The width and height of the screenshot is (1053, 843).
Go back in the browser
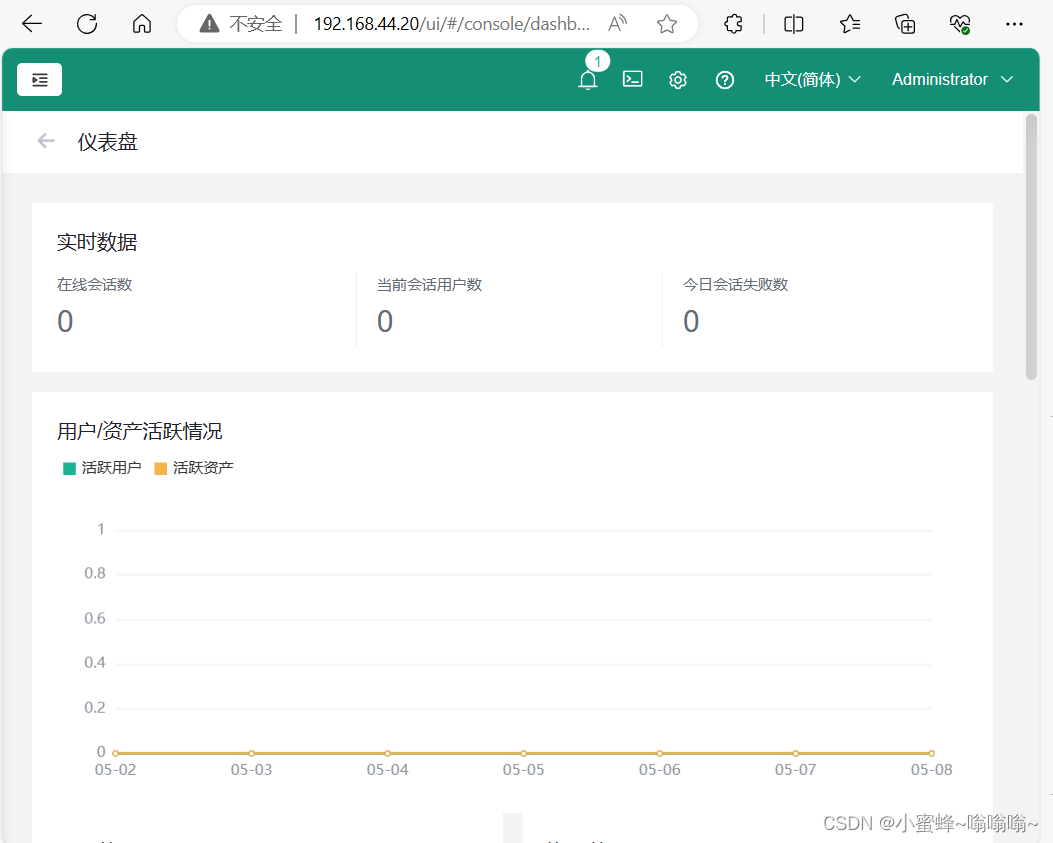[x=32, y=24]
